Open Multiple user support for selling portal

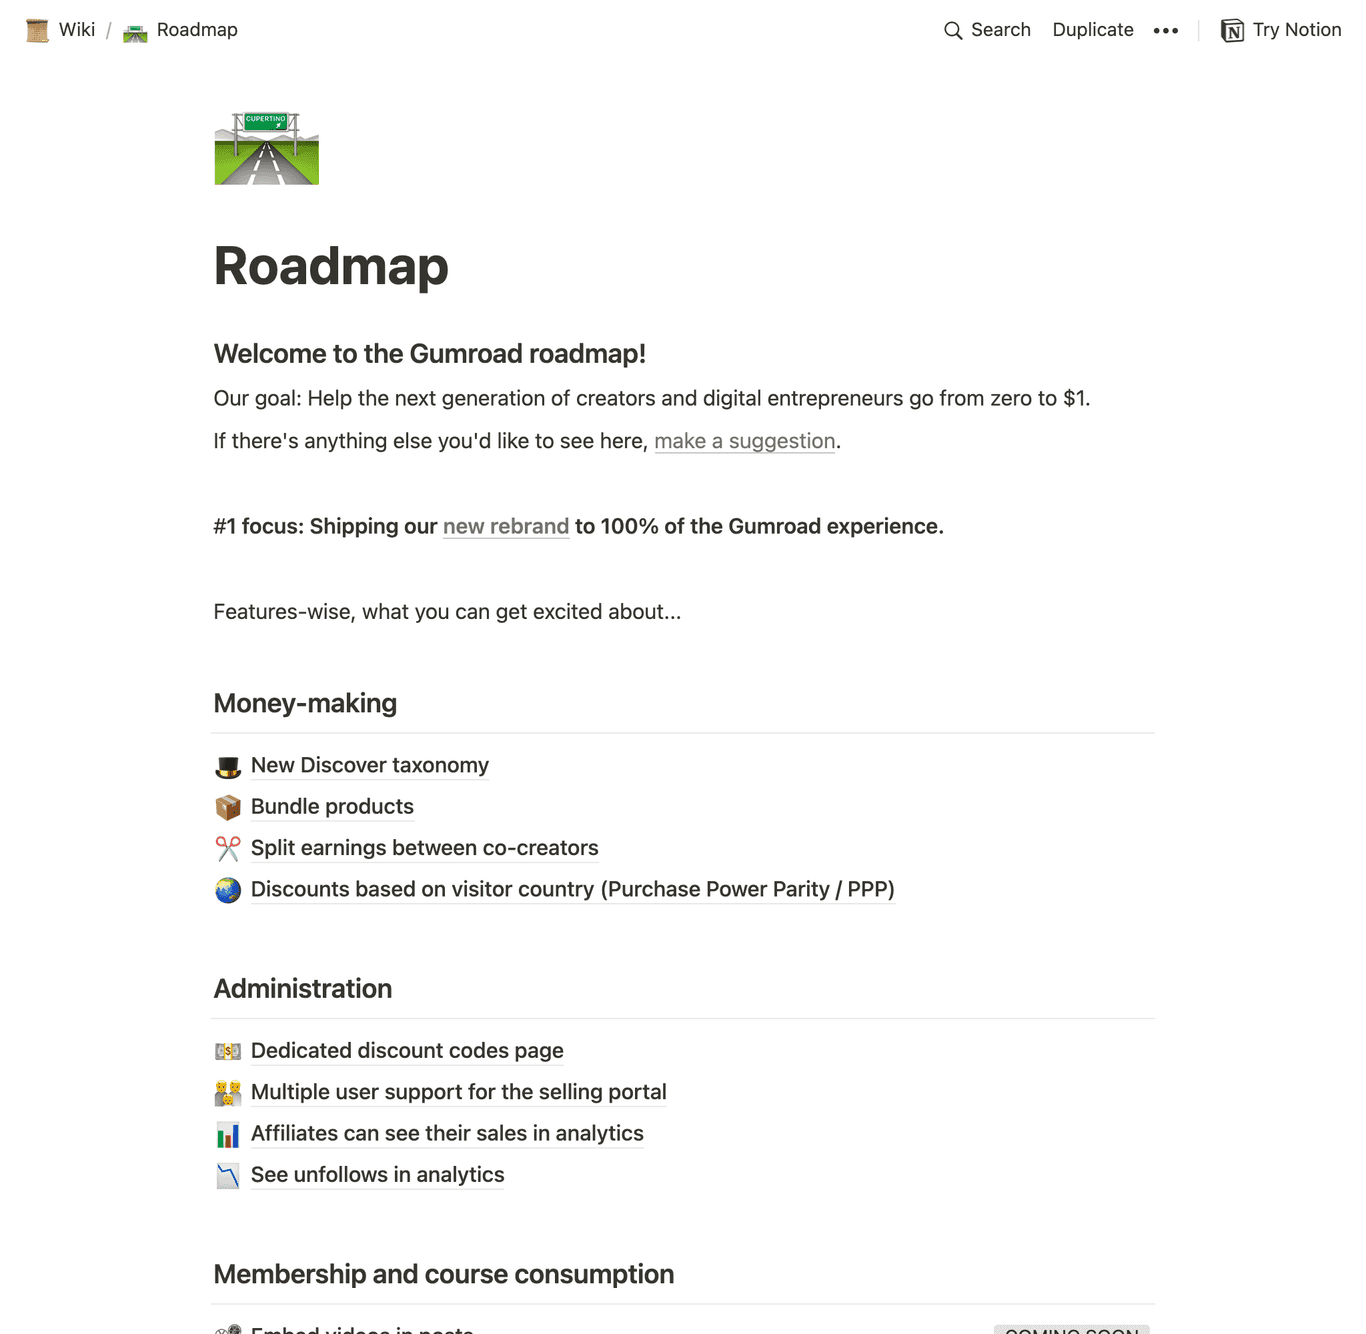click(459, 1092)
